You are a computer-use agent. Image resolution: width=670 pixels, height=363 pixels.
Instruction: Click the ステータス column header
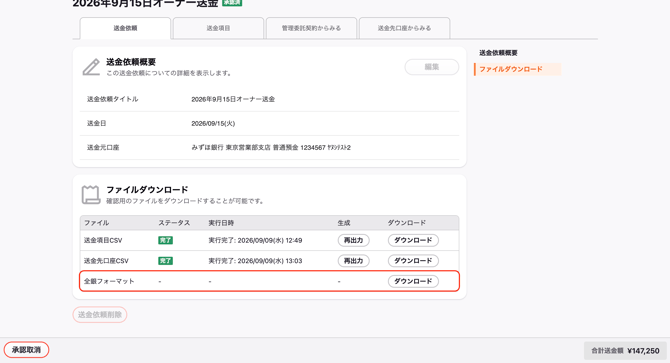tap(174, 223)
